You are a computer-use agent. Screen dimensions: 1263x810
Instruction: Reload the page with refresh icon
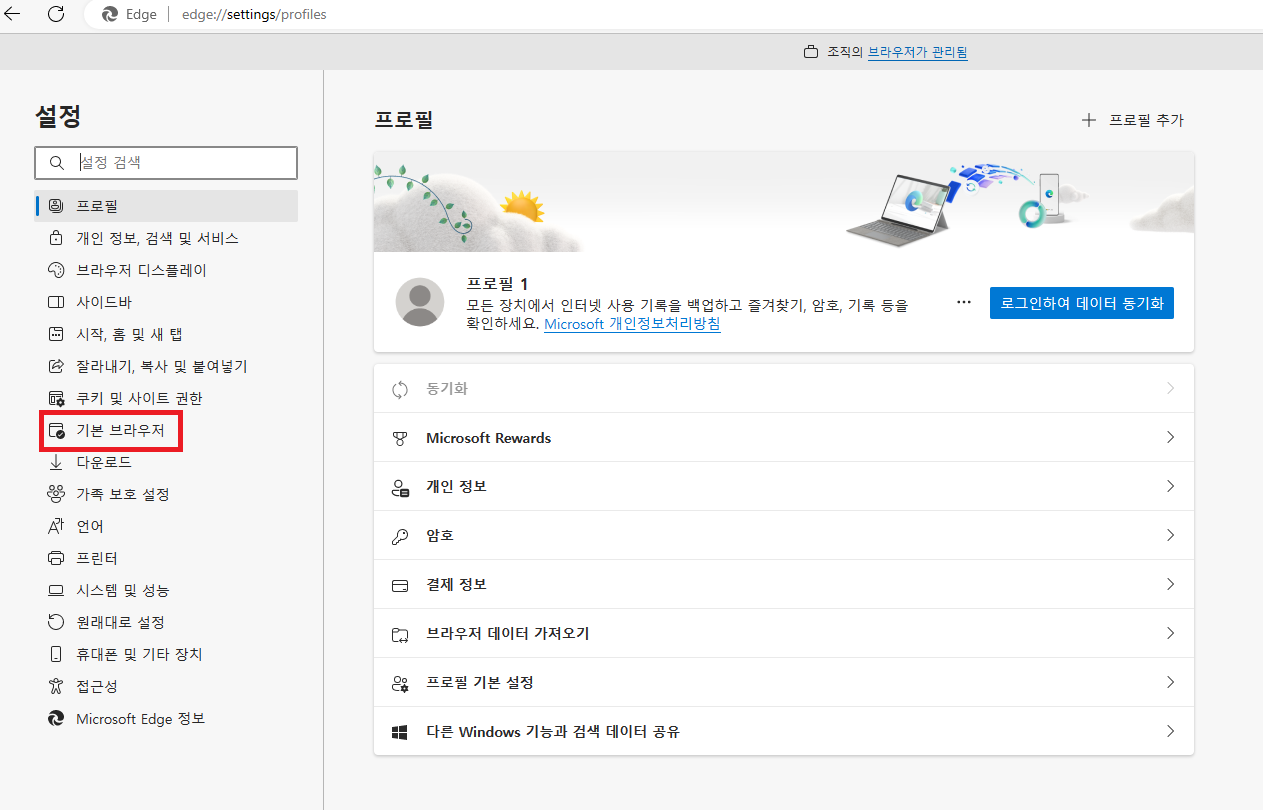[x=56, y=14]
